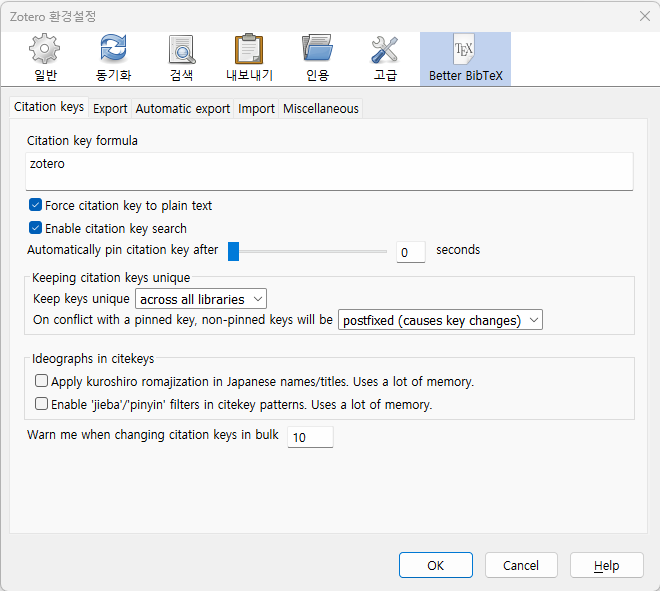Image resolution: width=660 pixels, height=591 pixels.
Task: Click the Cancel button
Action: (521, 565)
